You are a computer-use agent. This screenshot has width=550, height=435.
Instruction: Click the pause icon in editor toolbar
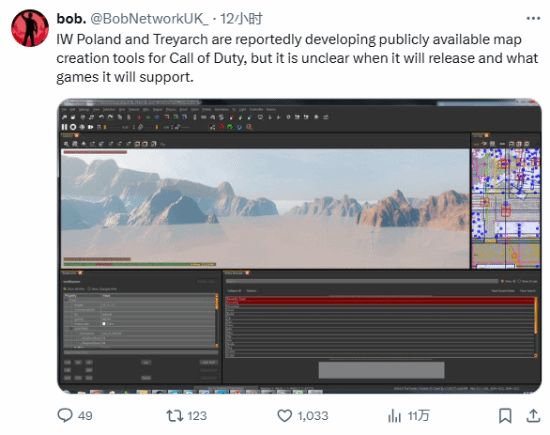(64, 127)
